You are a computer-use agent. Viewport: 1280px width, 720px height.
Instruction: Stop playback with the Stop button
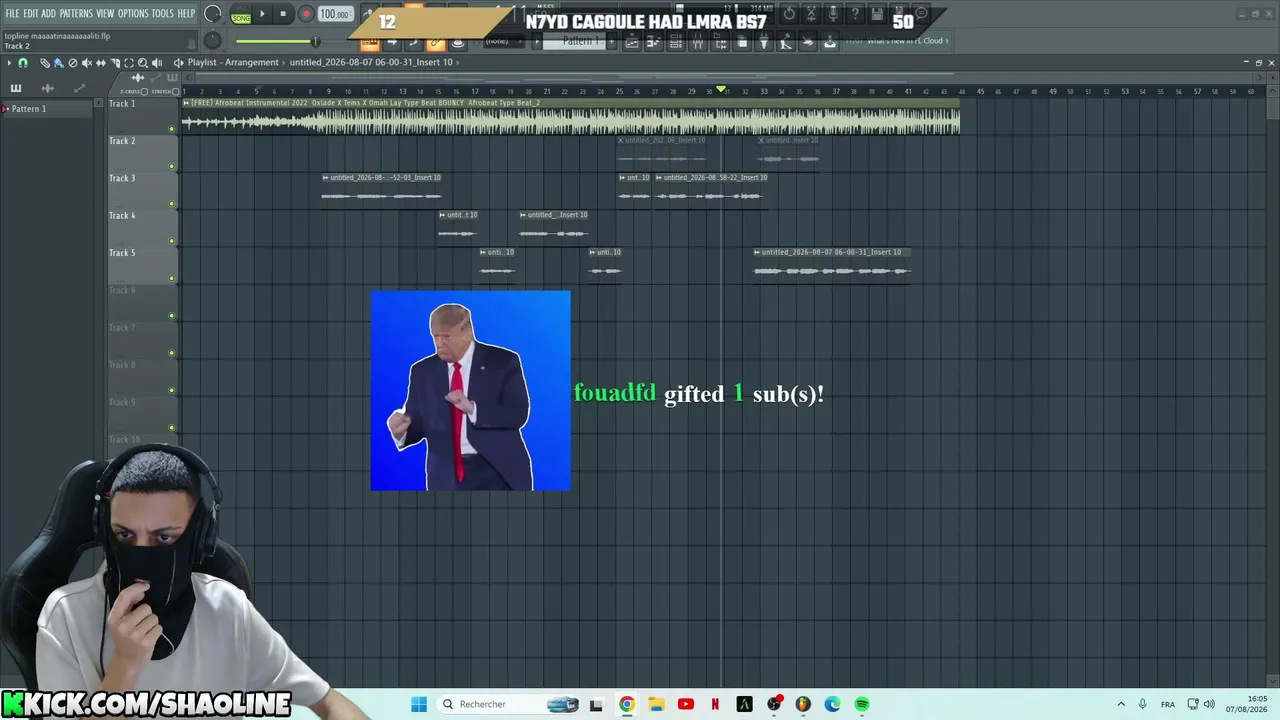coord(284,14)
